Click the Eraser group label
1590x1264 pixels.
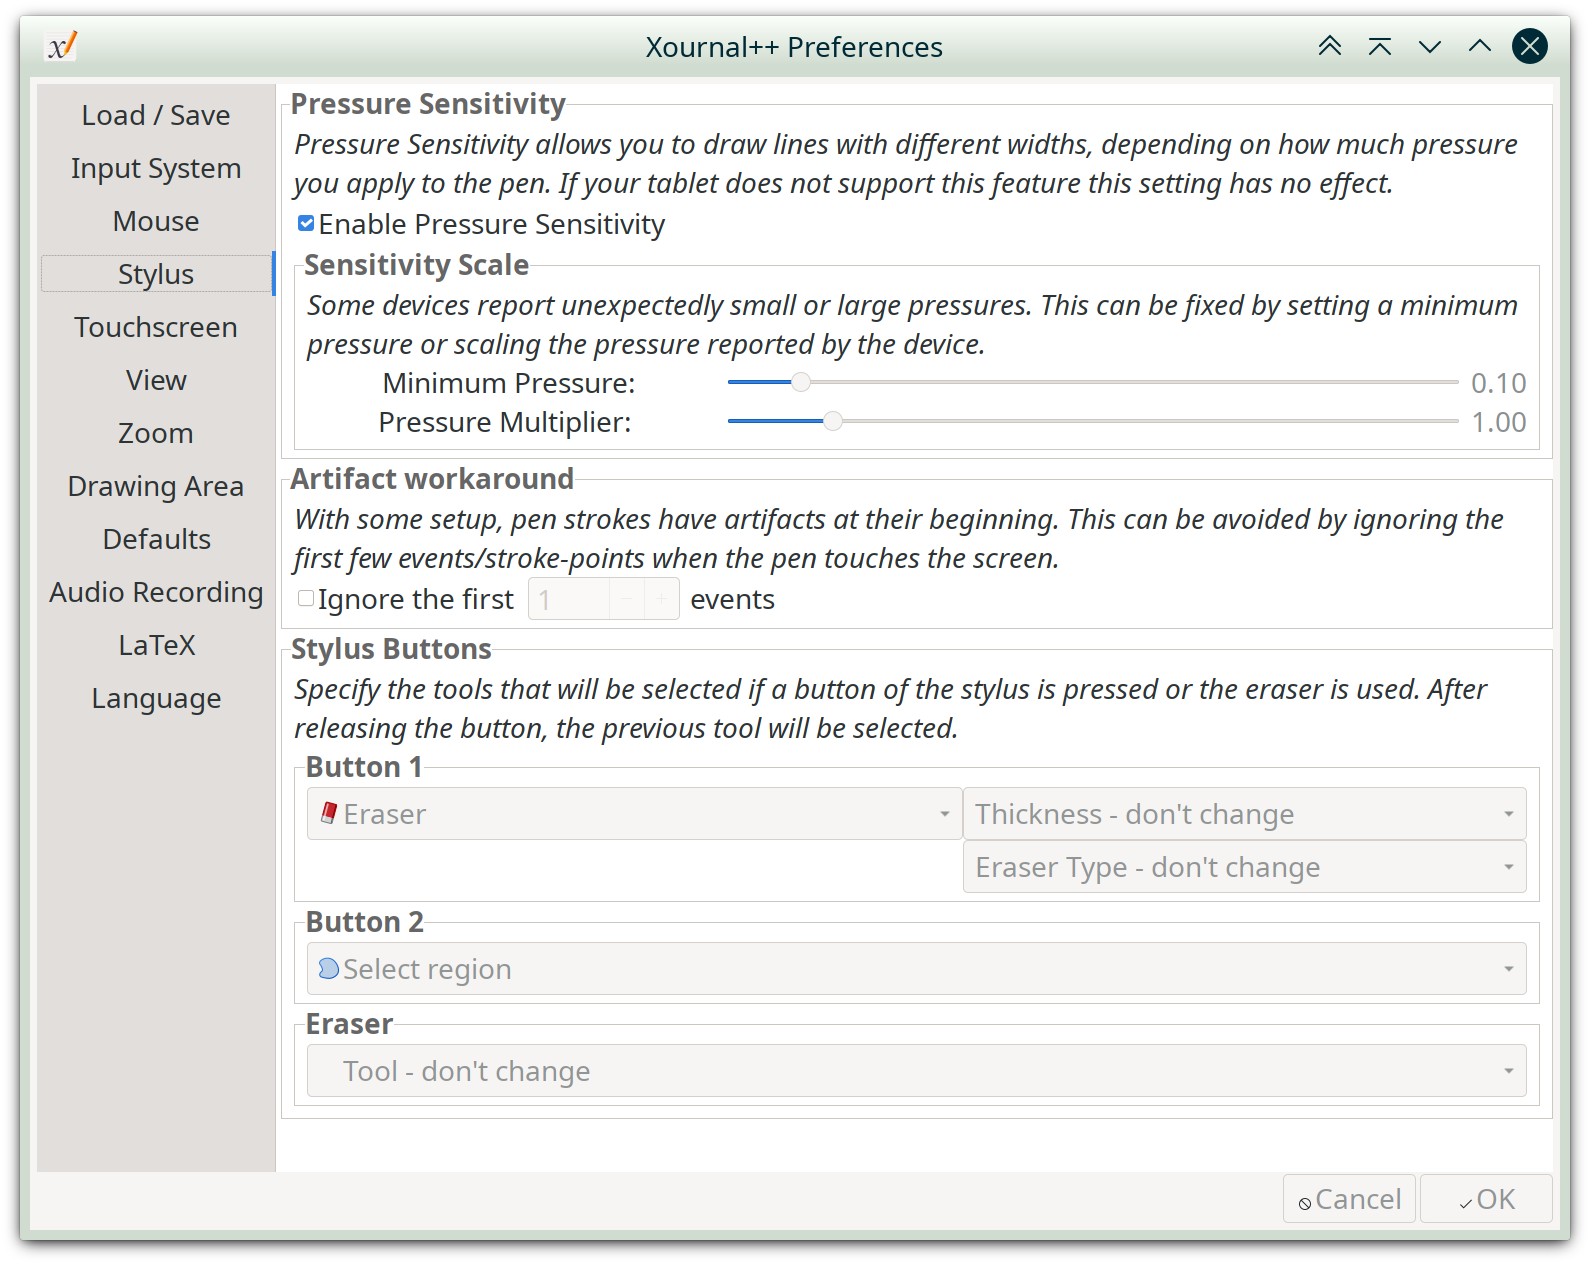[349, 1024]
